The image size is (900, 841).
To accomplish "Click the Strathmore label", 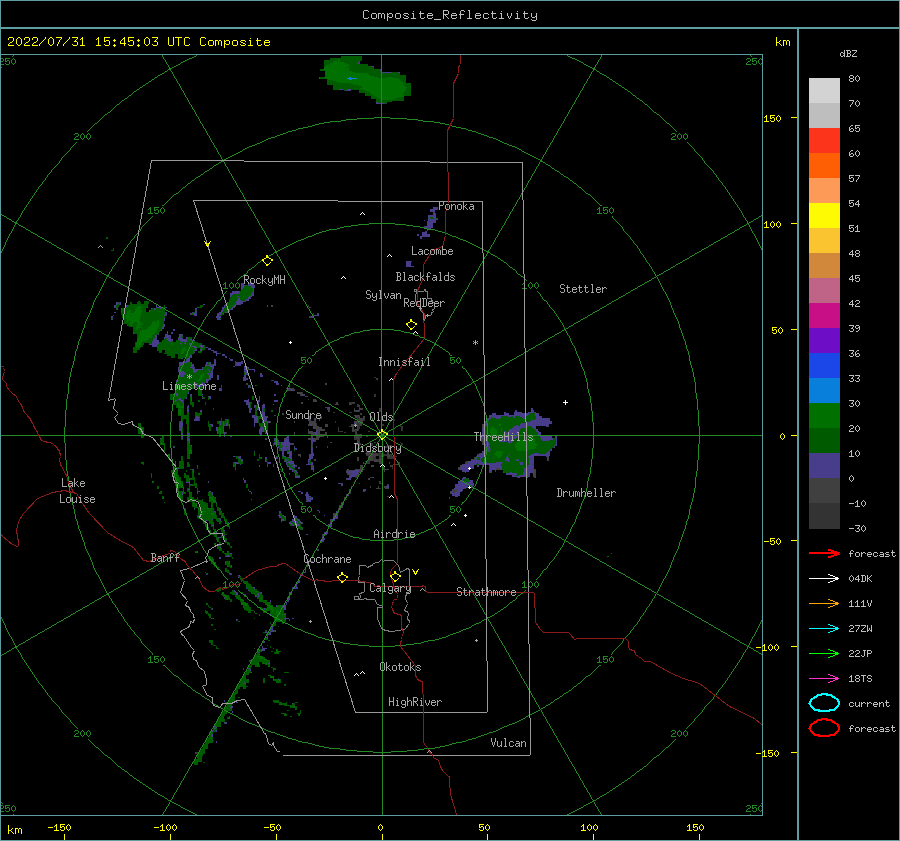I will coord(486,592).
